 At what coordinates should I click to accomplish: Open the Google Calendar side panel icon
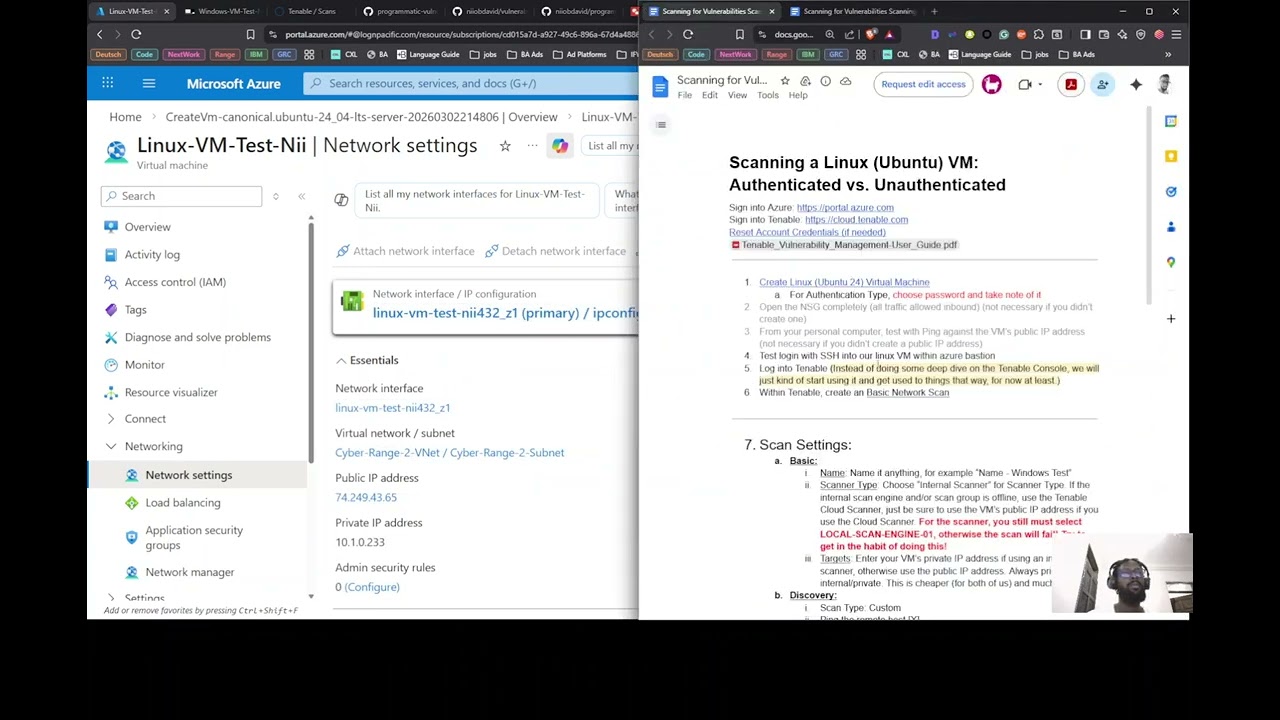click(1171, 121)
